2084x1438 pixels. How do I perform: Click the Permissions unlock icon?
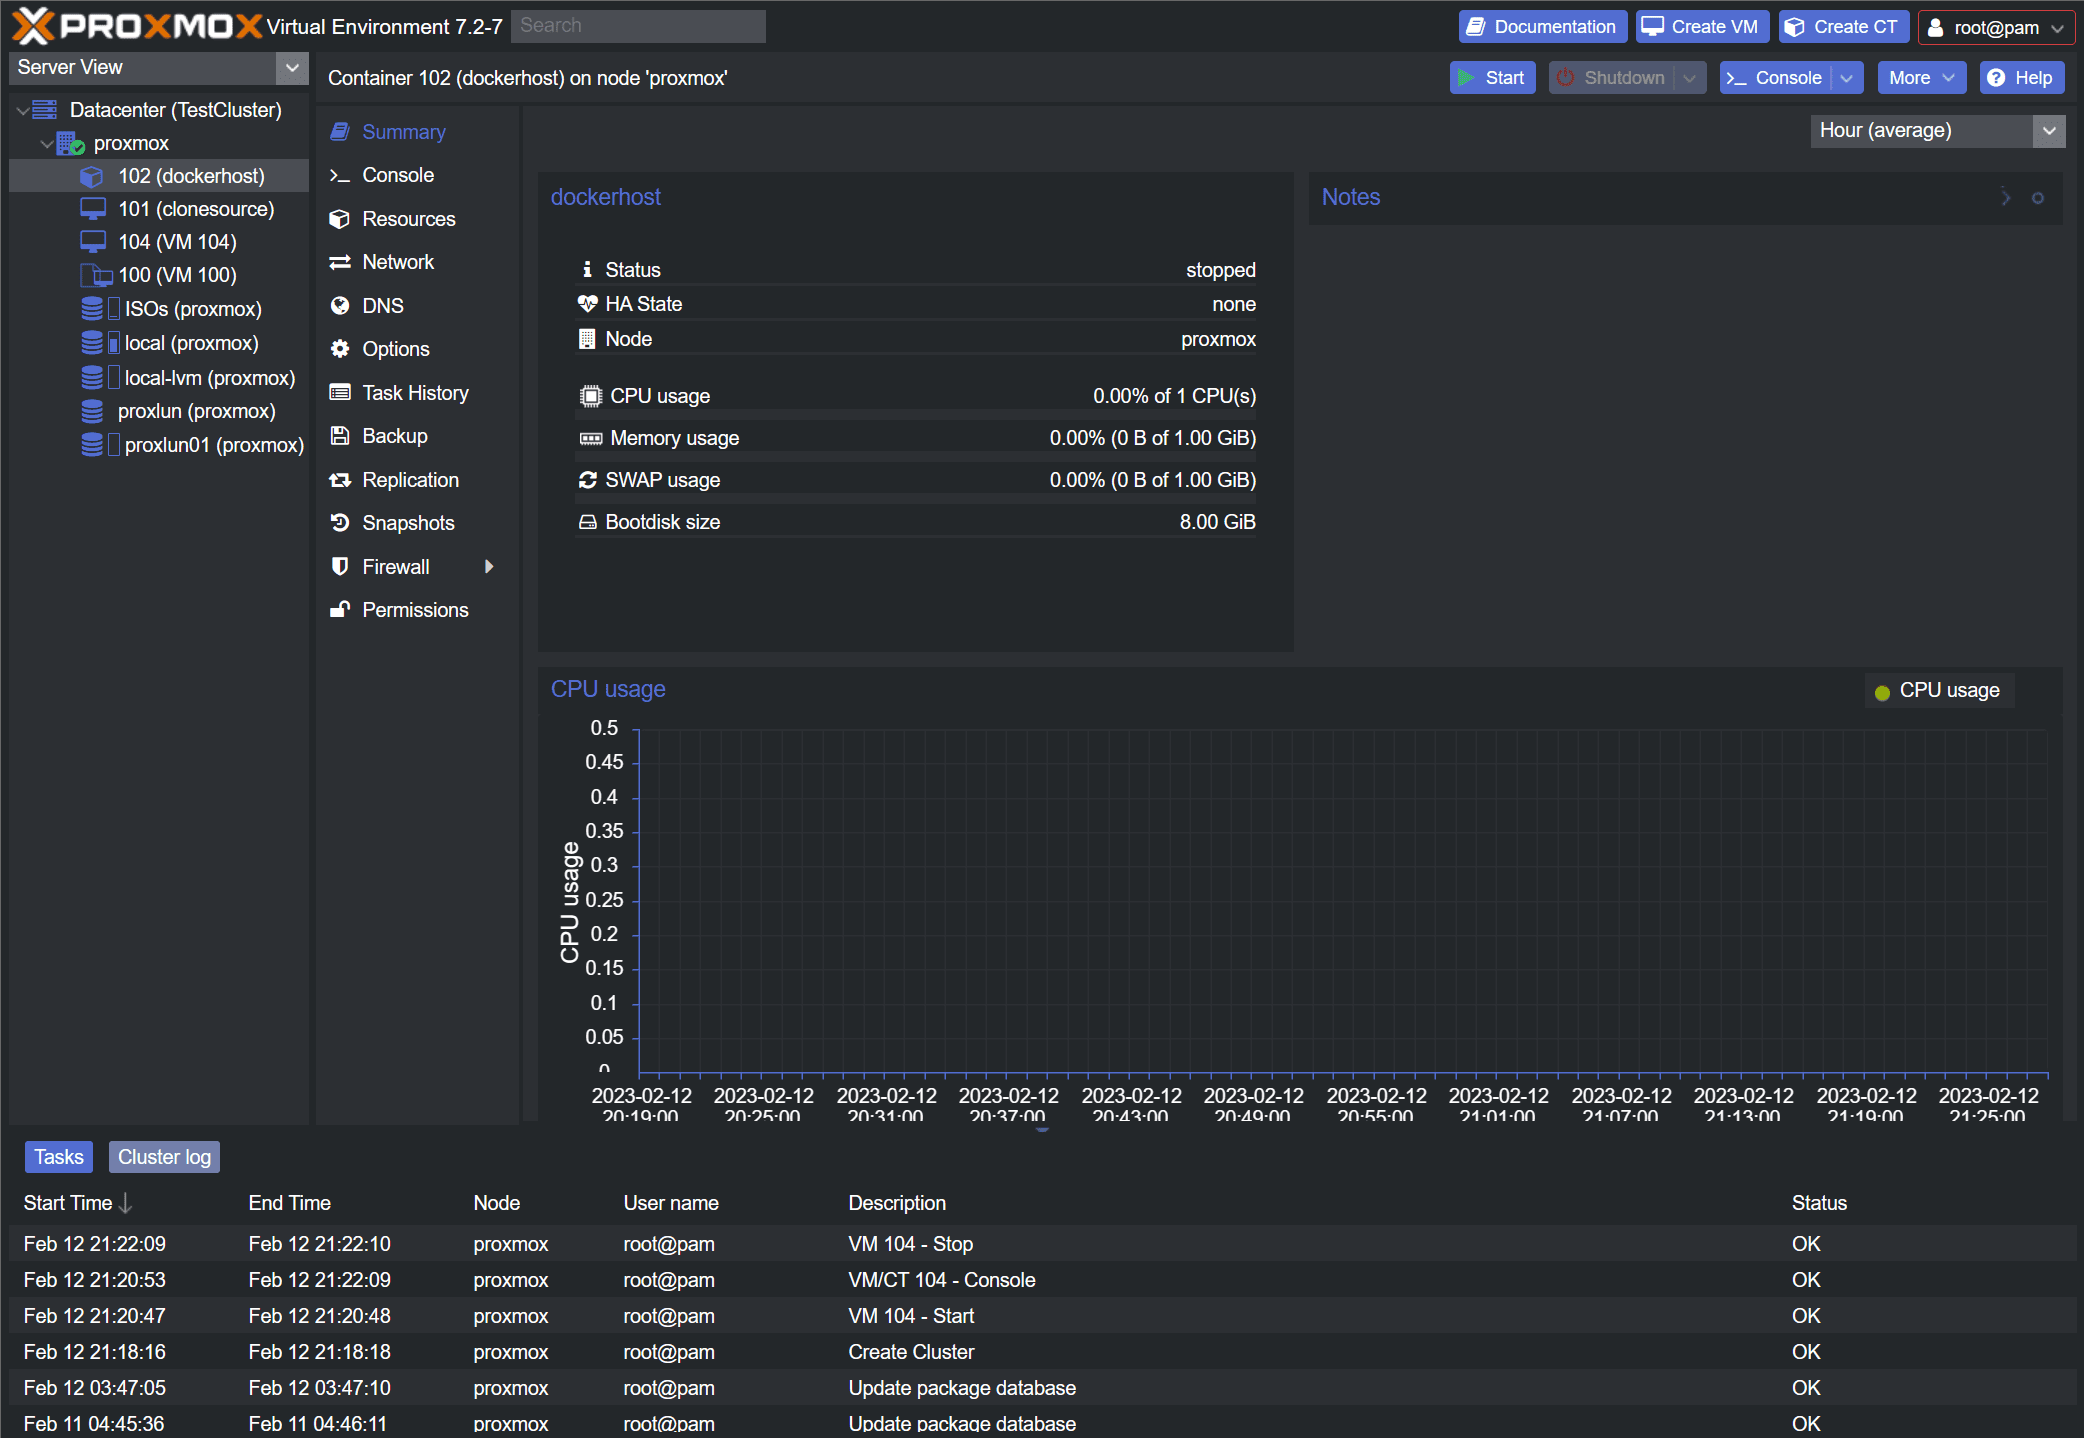point(340,610)
